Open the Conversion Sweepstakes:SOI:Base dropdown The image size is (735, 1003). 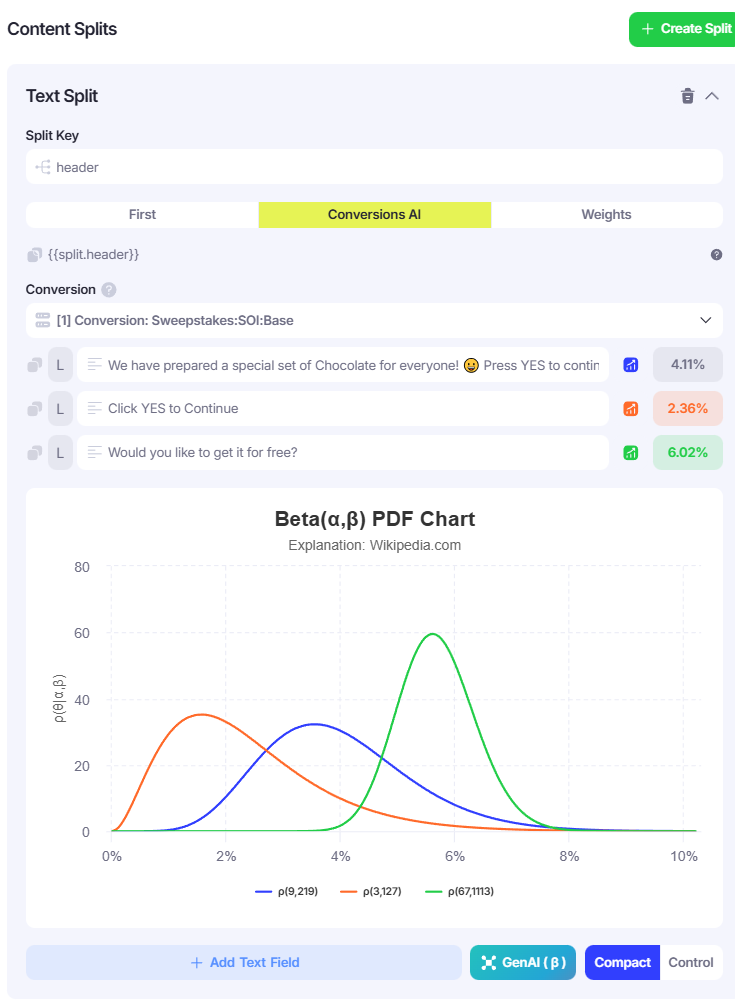(374, 321)
